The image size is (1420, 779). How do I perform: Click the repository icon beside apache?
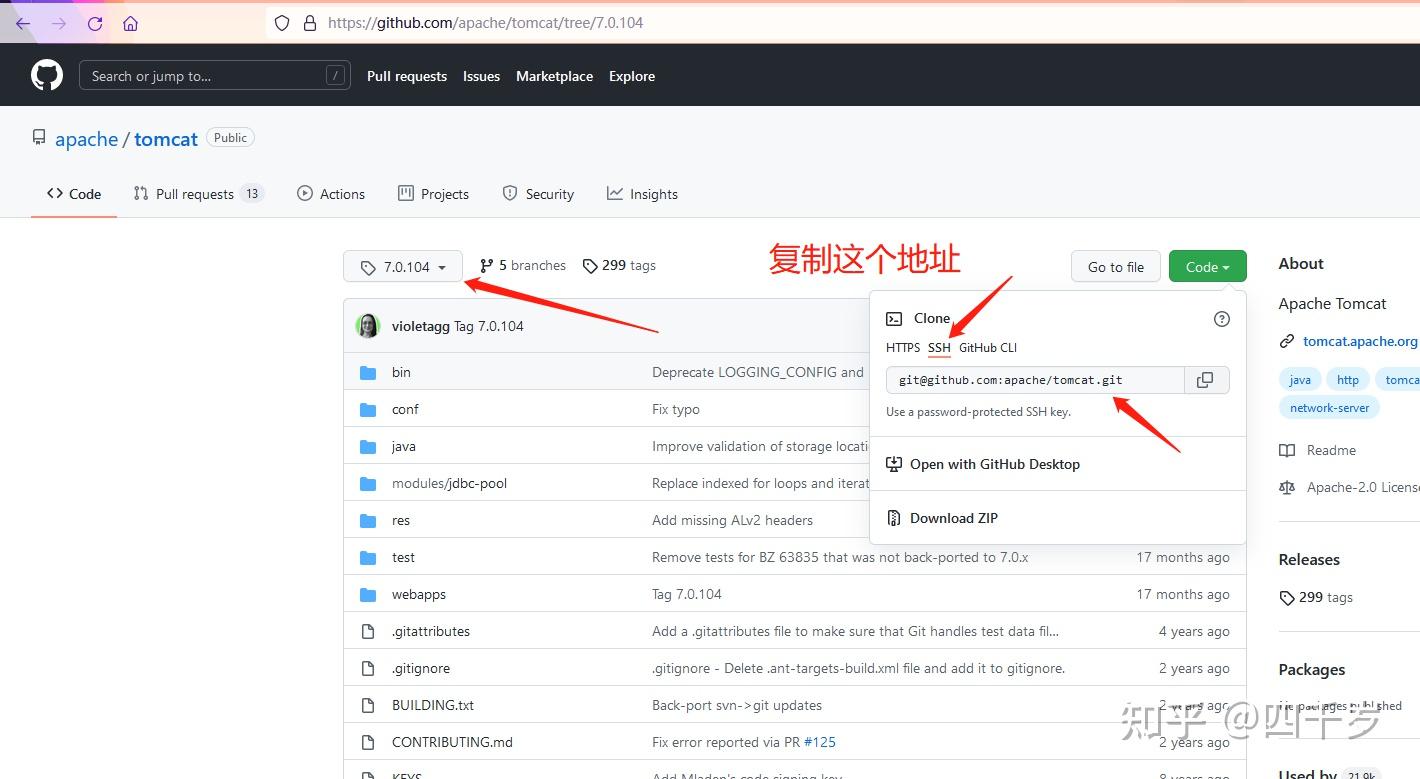[x=39, y=138]
